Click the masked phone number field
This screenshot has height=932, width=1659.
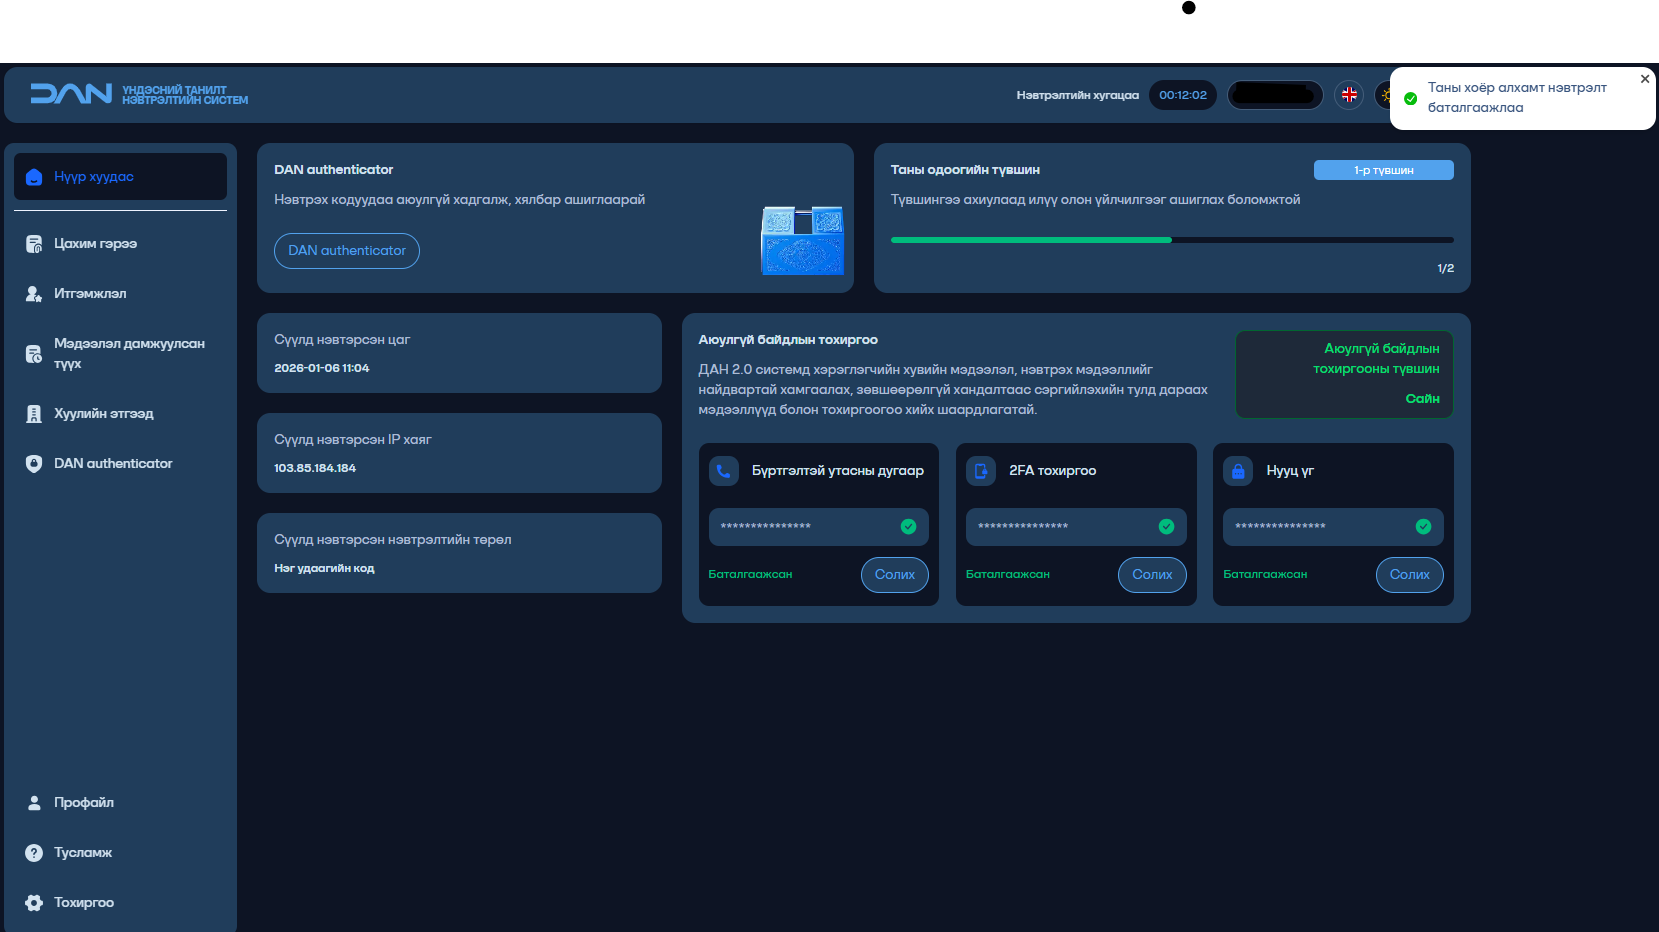819,527
